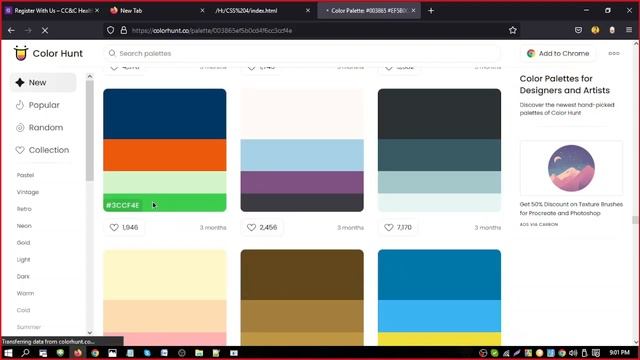640x360 pixels.
Task: Open Firefox from the taskbar
Action: [78, 353]
